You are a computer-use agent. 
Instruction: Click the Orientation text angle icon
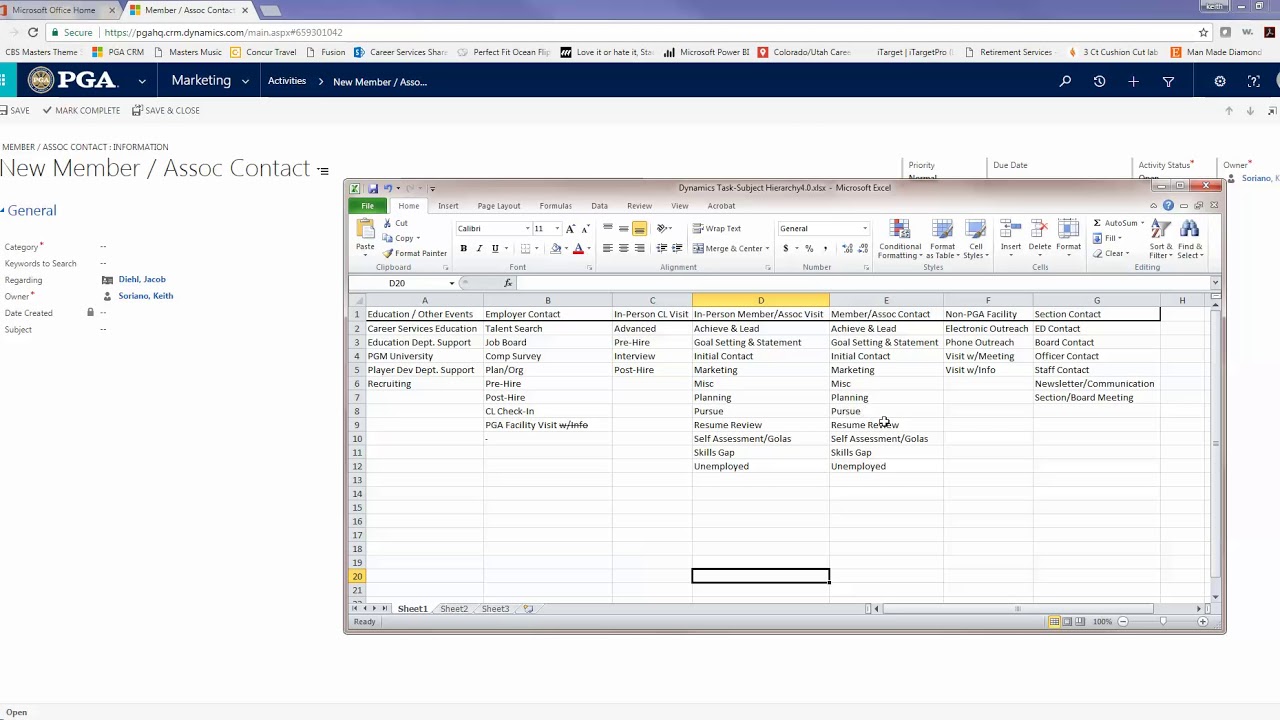point(663,228)
